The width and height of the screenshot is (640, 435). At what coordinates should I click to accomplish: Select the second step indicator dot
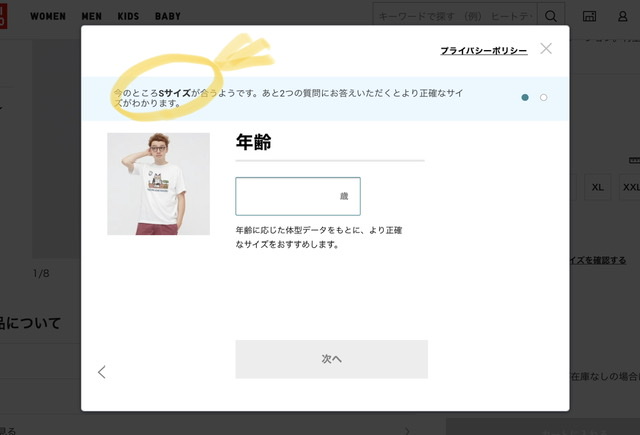pyautogui.click(x=543, y=97)
